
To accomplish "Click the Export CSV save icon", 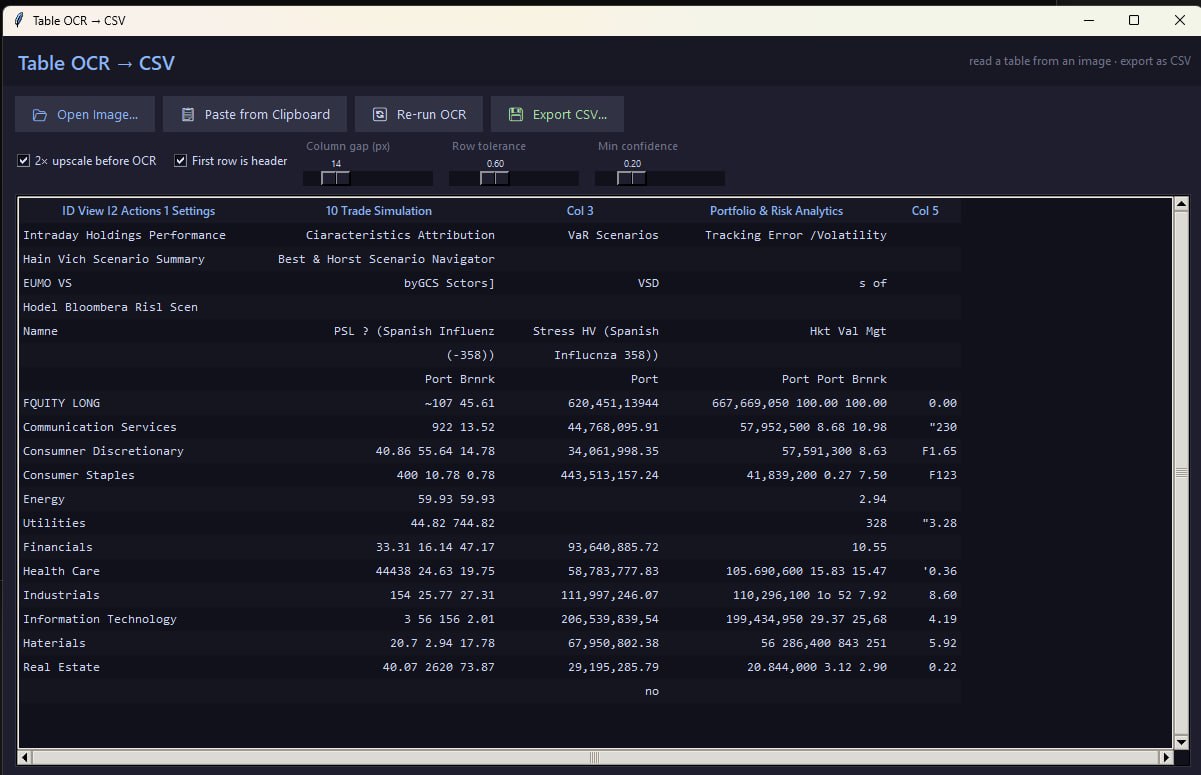I will (516, 115).
